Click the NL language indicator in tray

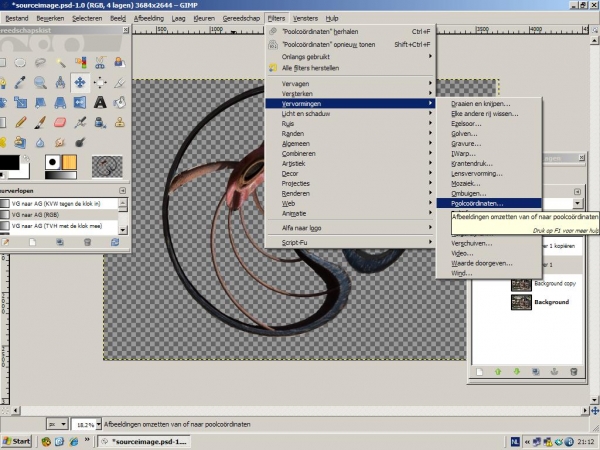coord(515,442)
